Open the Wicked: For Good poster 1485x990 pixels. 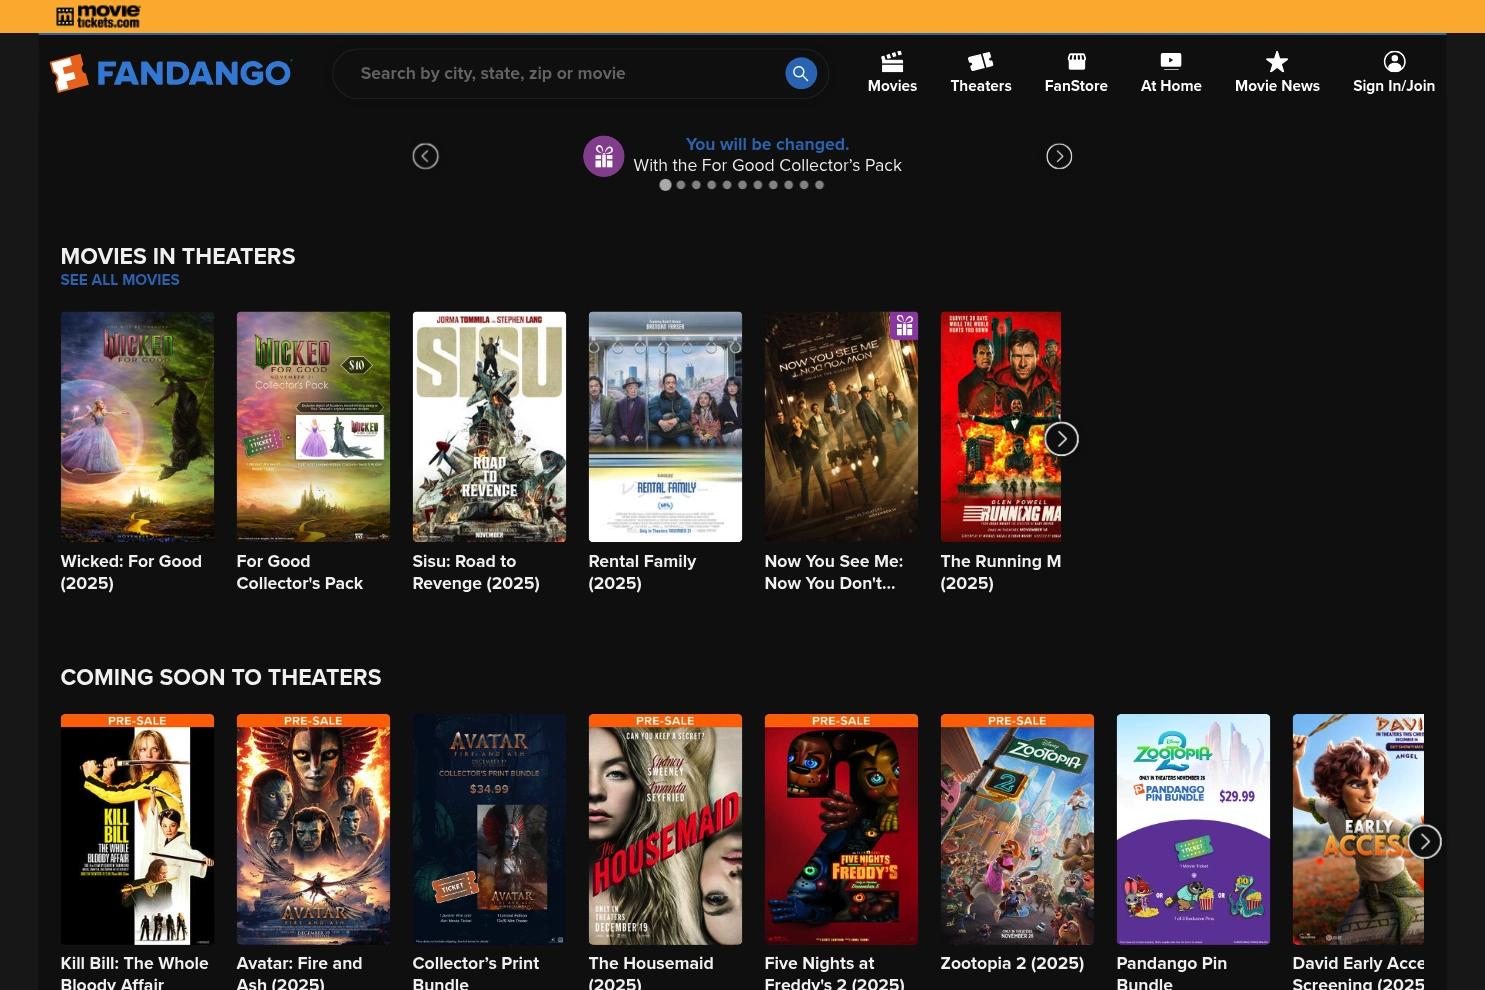[x=137, y=427]
